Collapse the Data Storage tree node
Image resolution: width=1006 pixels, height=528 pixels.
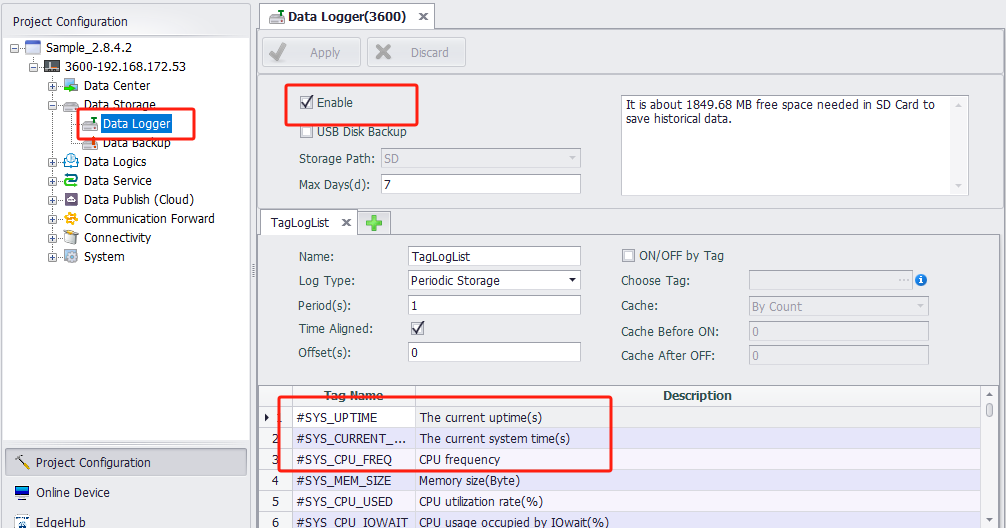53,105
